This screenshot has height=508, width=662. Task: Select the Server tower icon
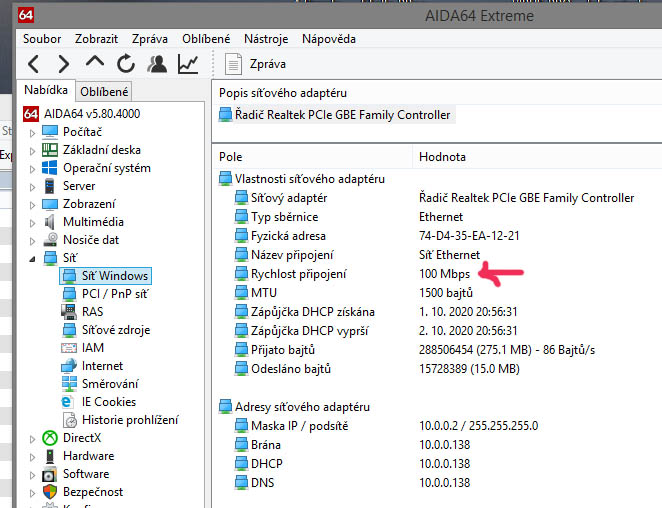click(50, 186)
